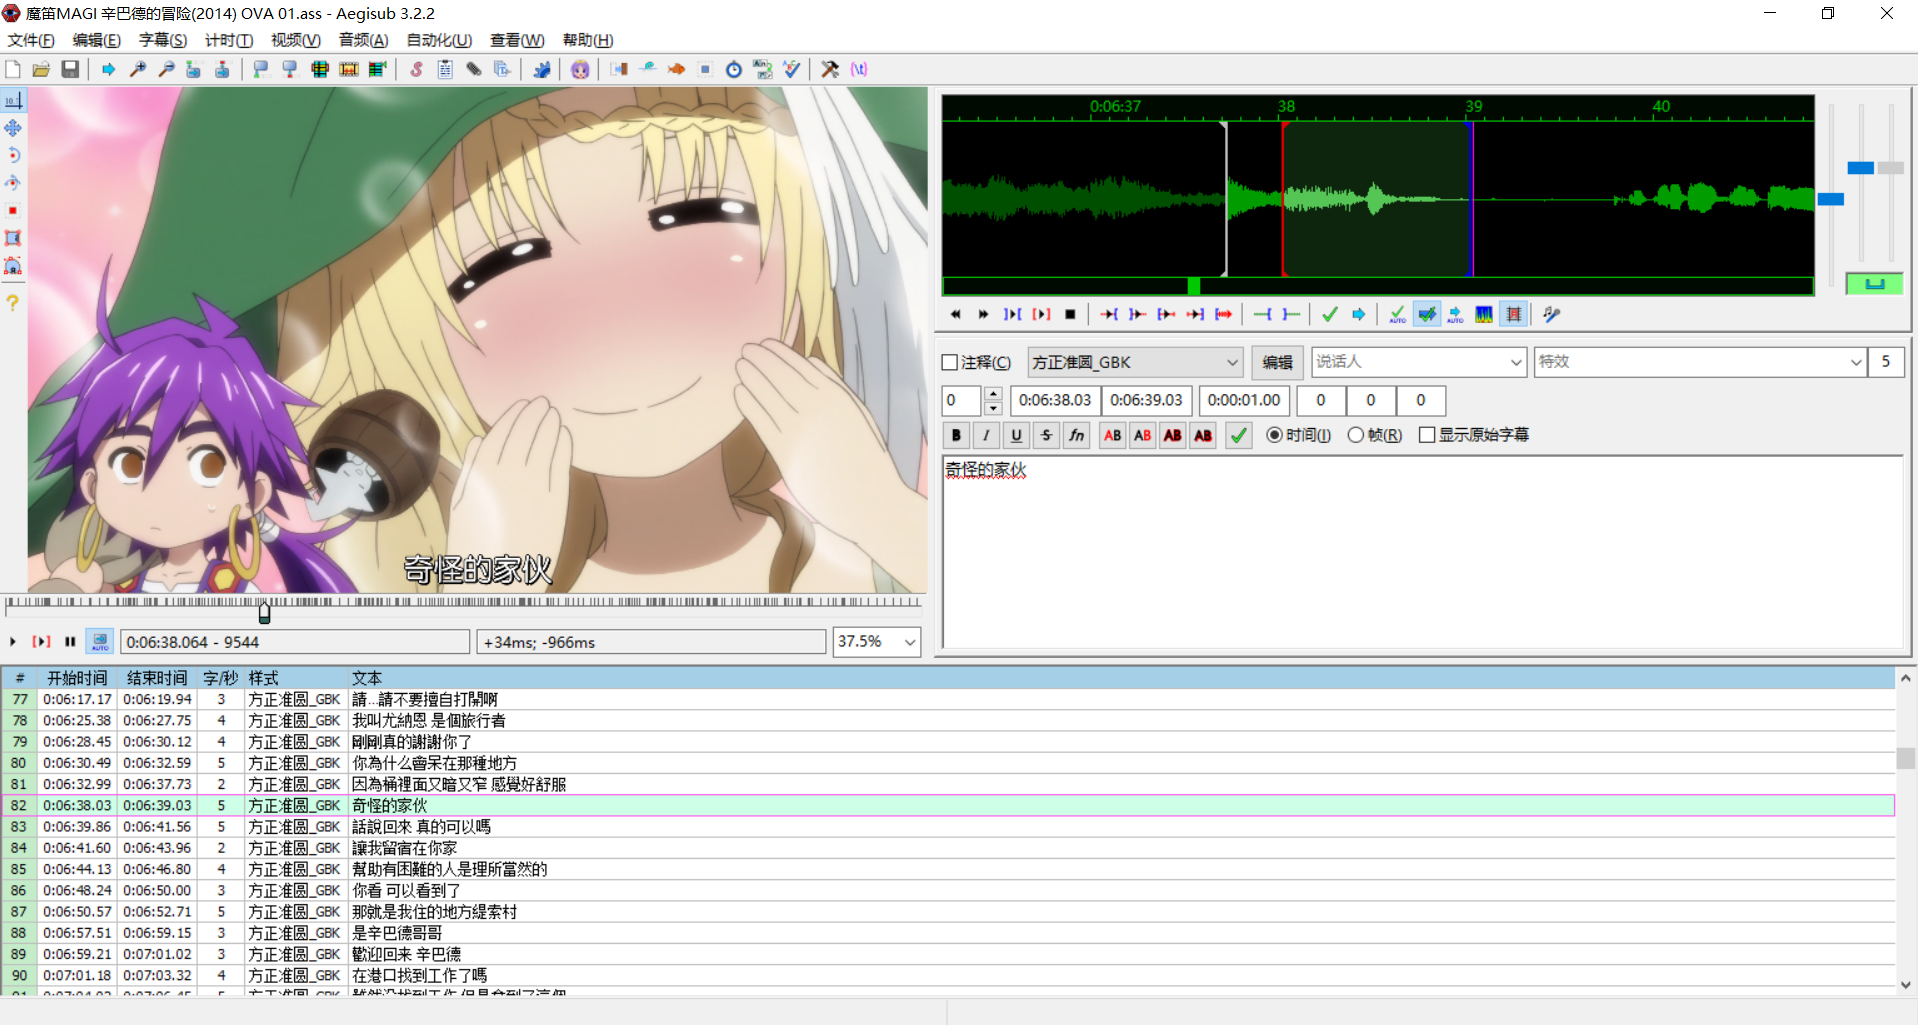The height and width of the screenshot is (1025, 1918).
Task: Open the Spell Checker icon
Action: [792, 69]
